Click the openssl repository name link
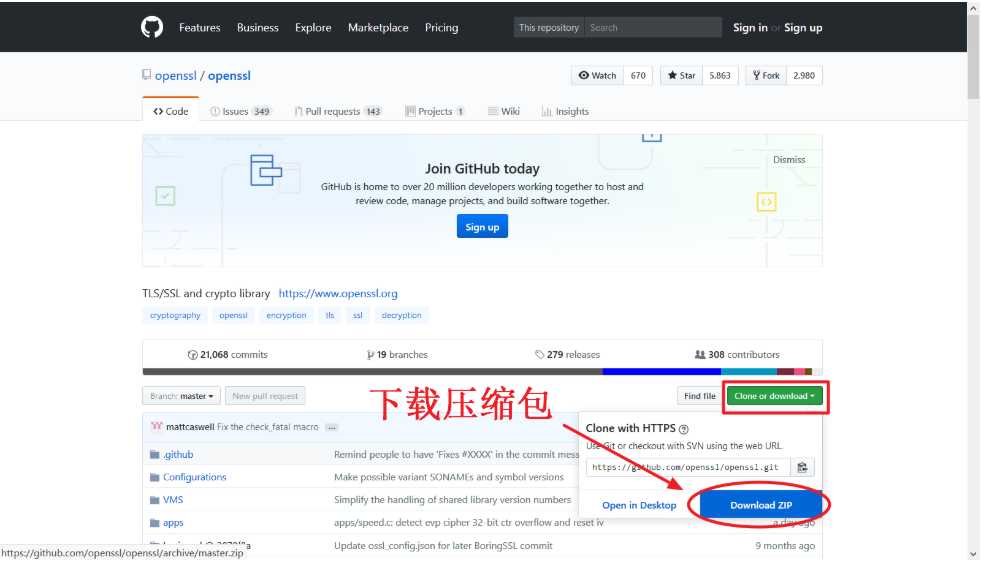 (229, 76)
